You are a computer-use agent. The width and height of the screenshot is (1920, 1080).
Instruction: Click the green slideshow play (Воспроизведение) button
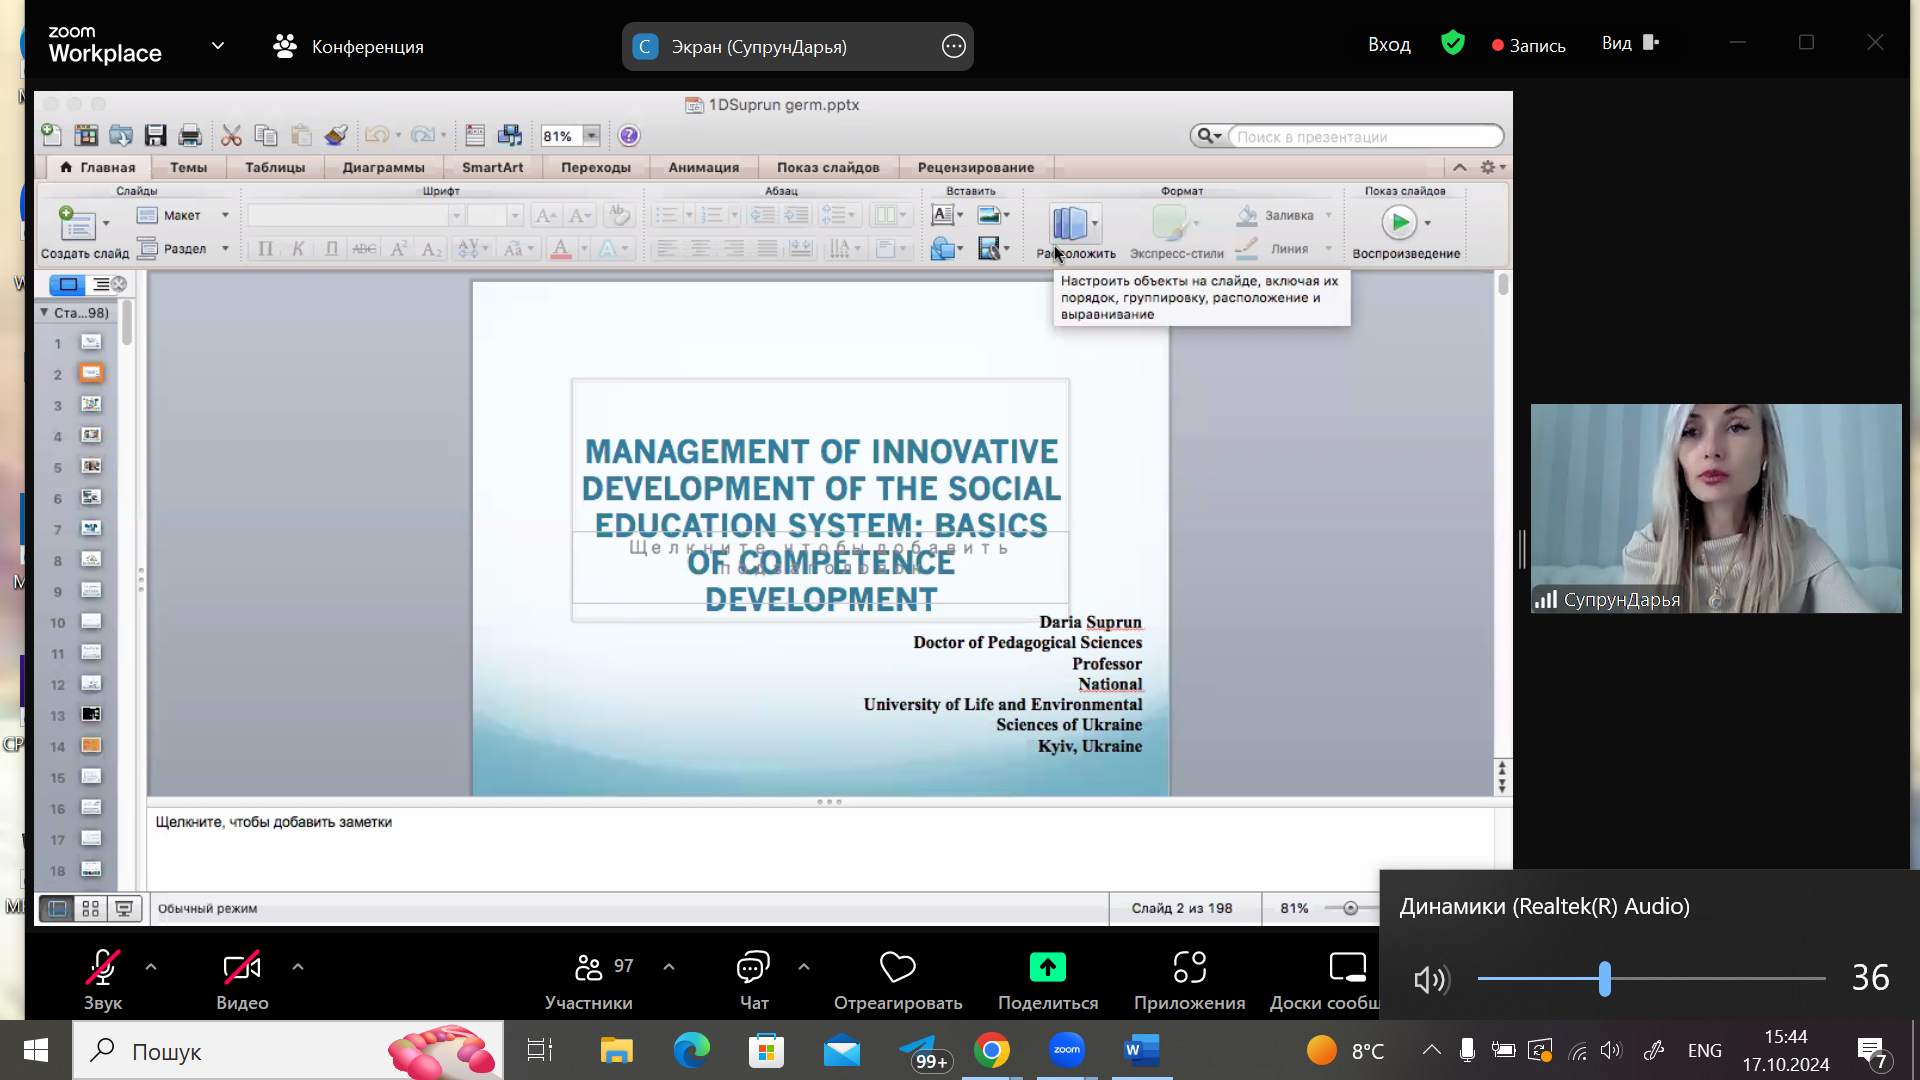point(1399,222)
